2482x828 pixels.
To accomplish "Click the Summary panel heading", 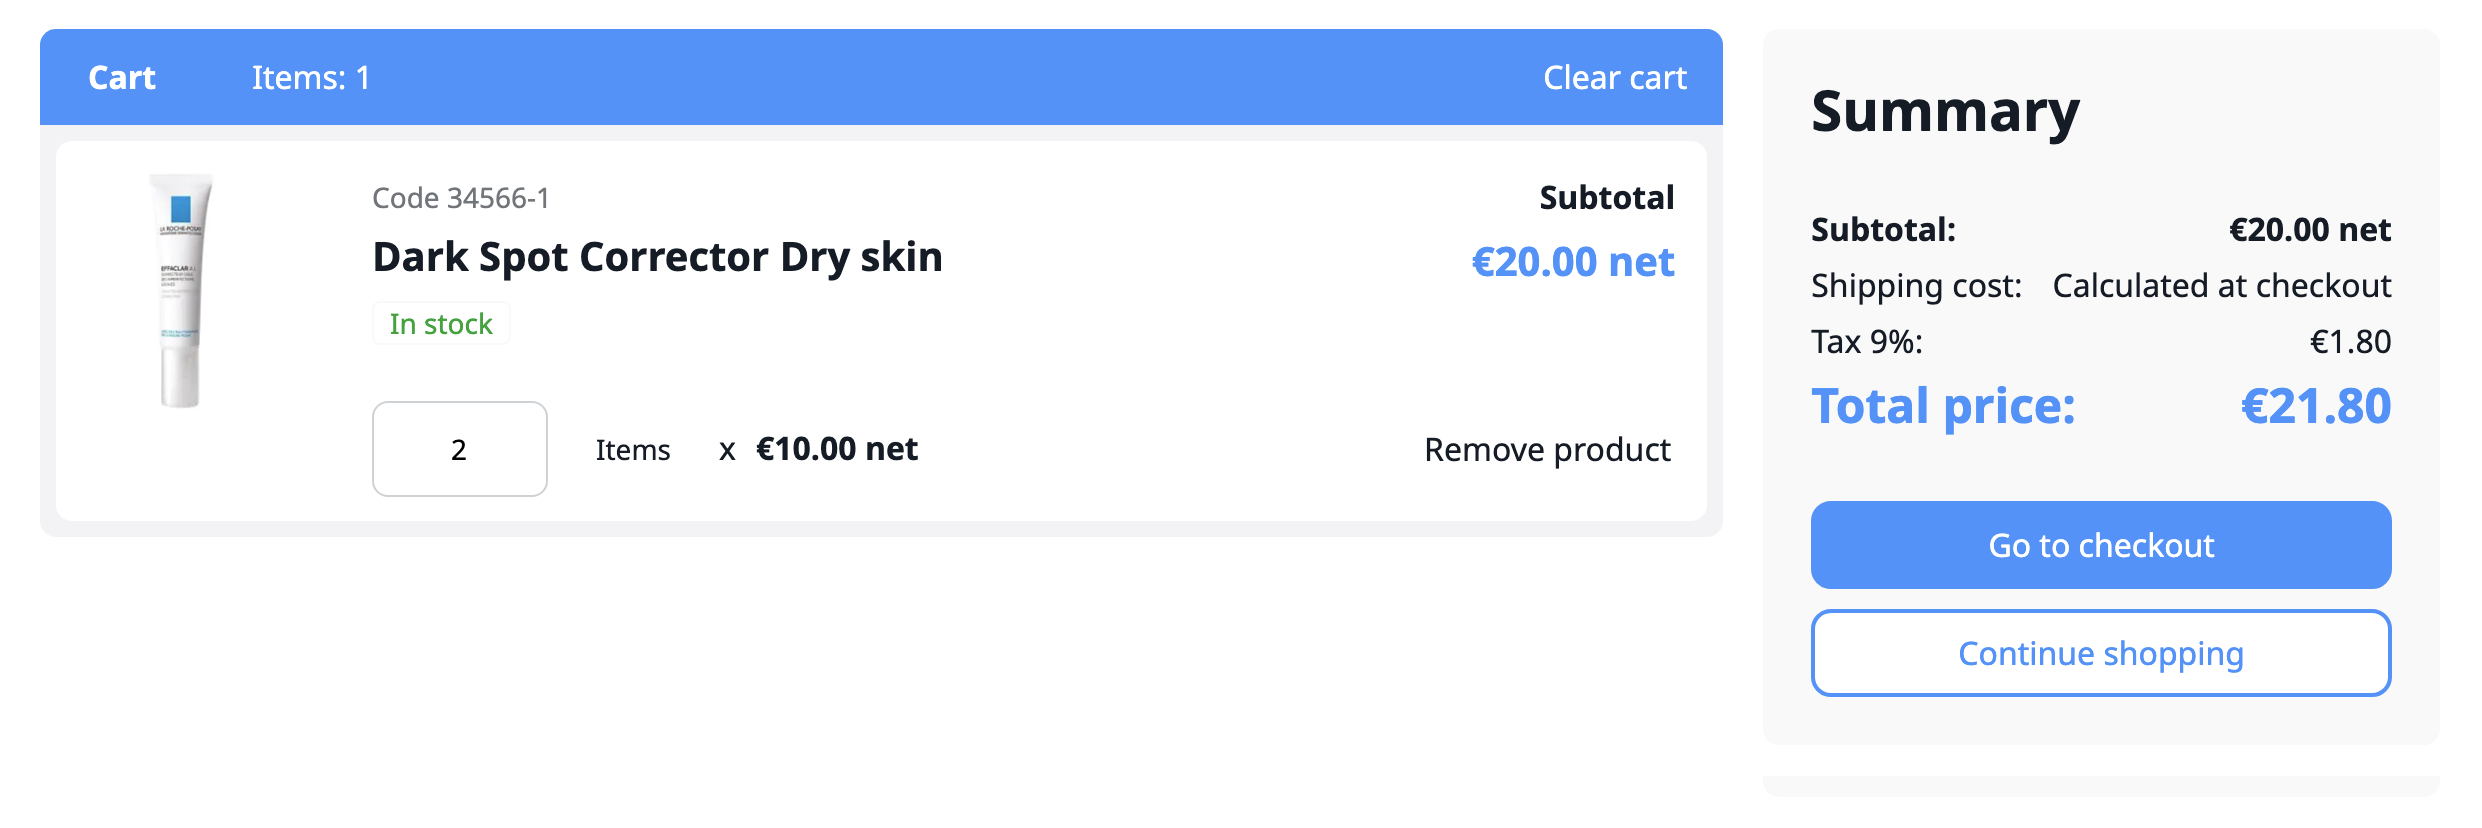I will click(1945, 112).
